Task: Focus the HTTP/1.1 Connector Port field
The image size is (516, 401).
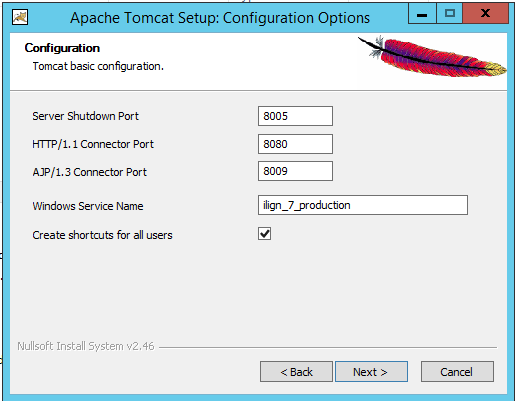Action: [x=295, y=144]
